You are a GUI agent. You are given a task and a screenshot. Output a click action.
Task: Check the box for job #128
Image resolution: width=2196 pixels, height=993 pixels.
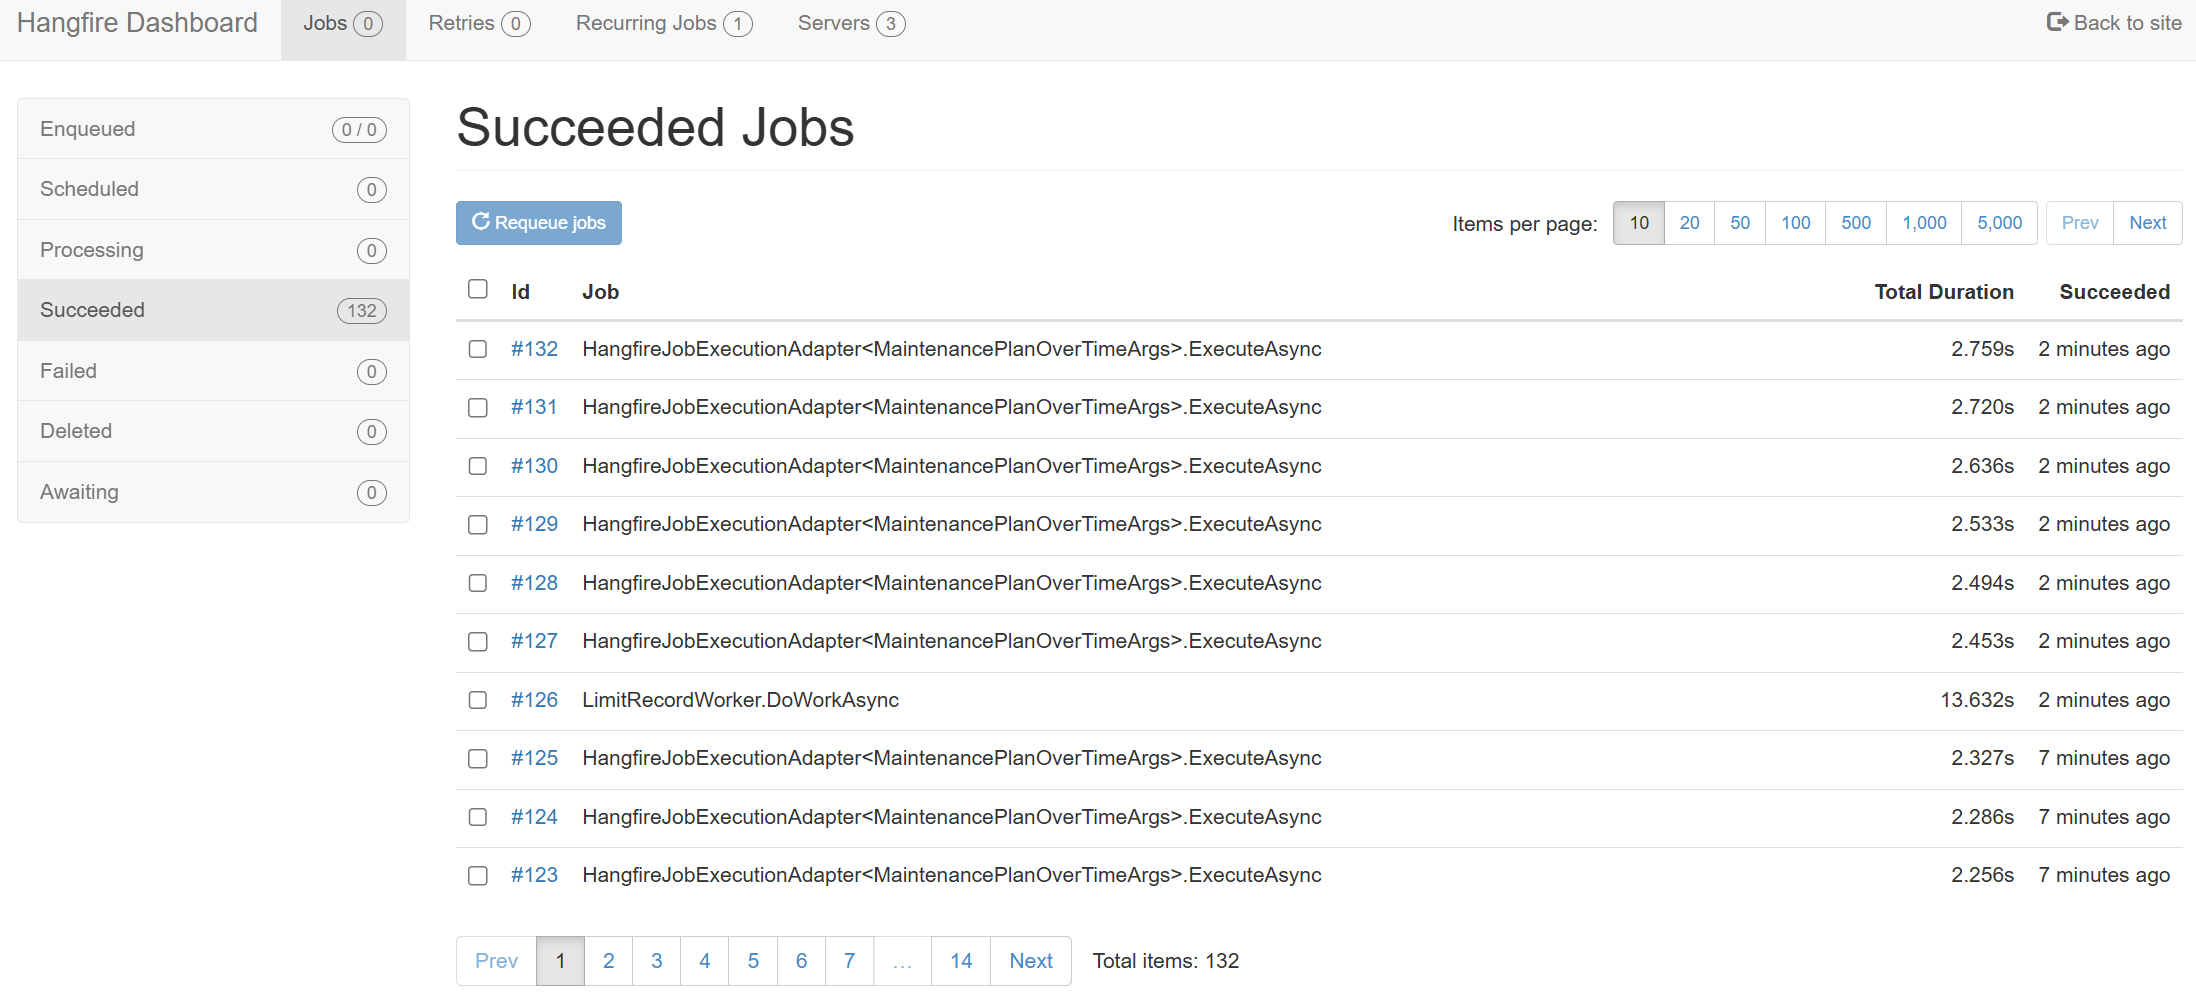coord(478,583)
